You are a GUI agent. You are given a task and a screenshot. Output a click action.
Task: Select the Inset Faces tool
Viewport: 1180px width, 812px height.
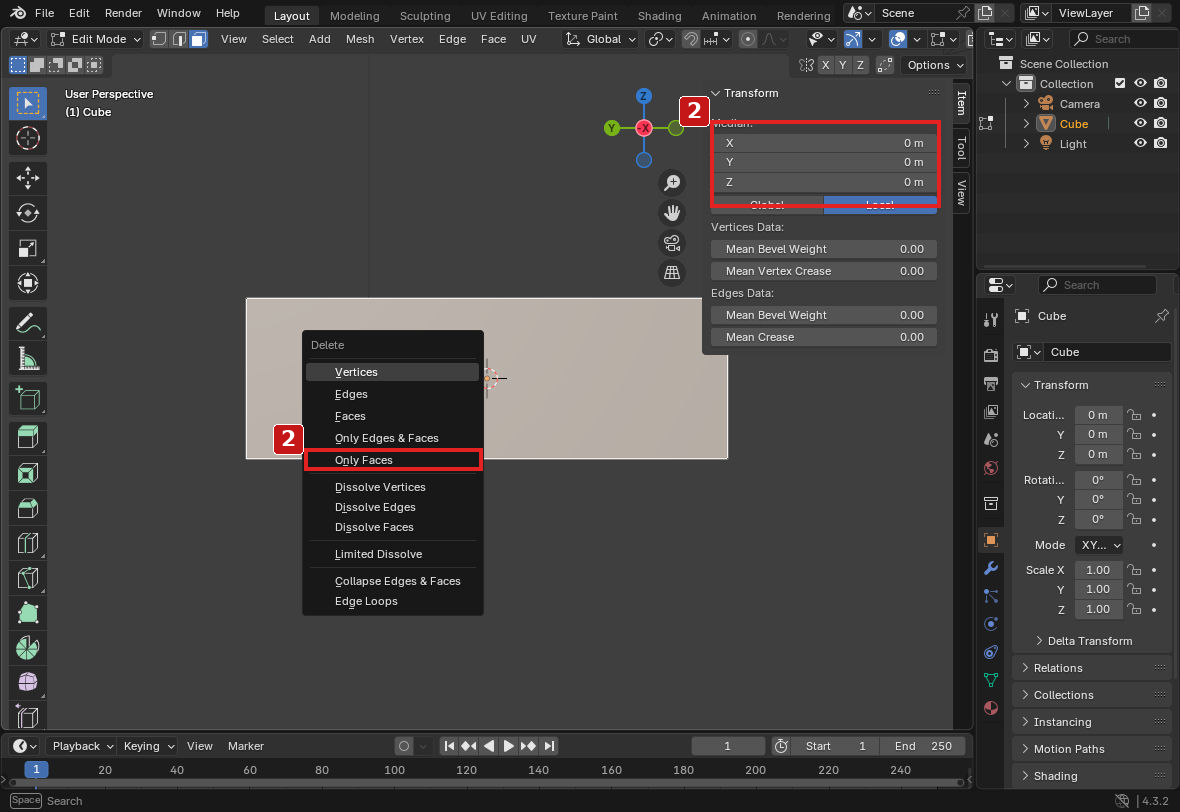28,473
